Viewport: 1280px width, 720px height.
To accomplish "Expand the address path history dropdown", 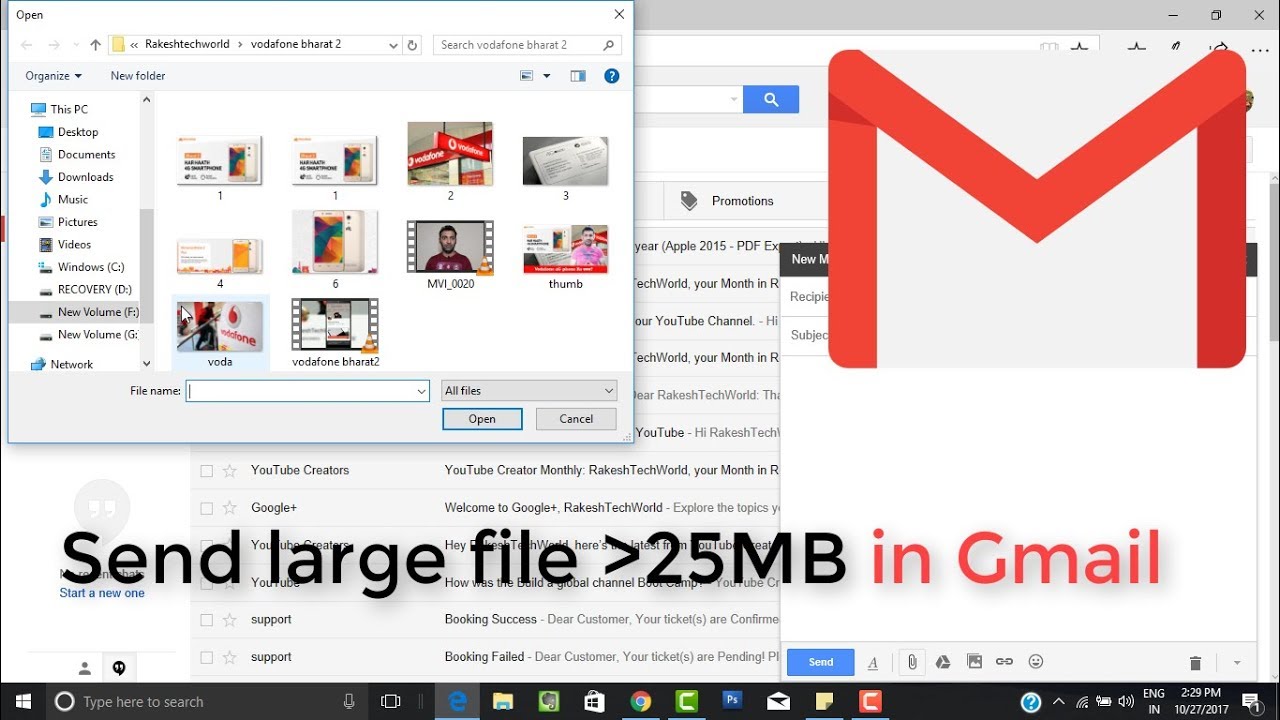I will point(393,45).
